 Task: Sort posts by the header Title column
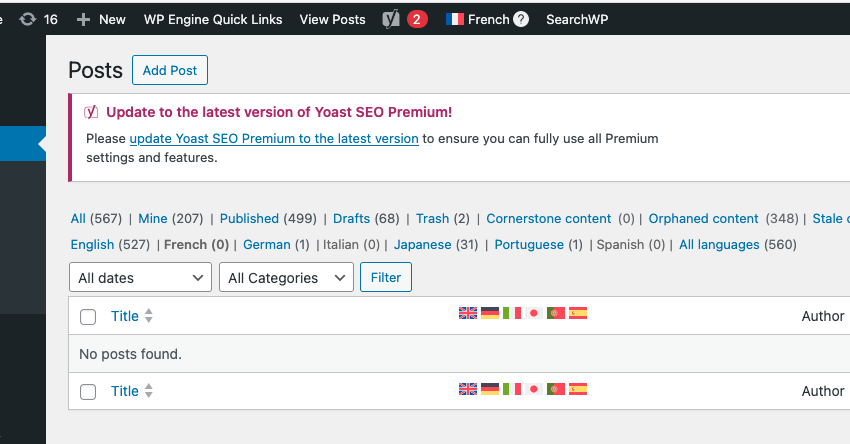click(x=125, y=316)
